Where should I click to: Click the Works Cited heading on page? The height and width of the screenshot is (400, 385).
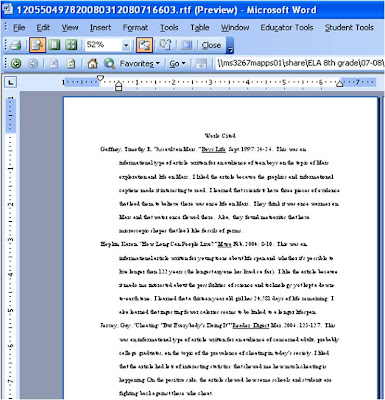(x=220, y=136)
